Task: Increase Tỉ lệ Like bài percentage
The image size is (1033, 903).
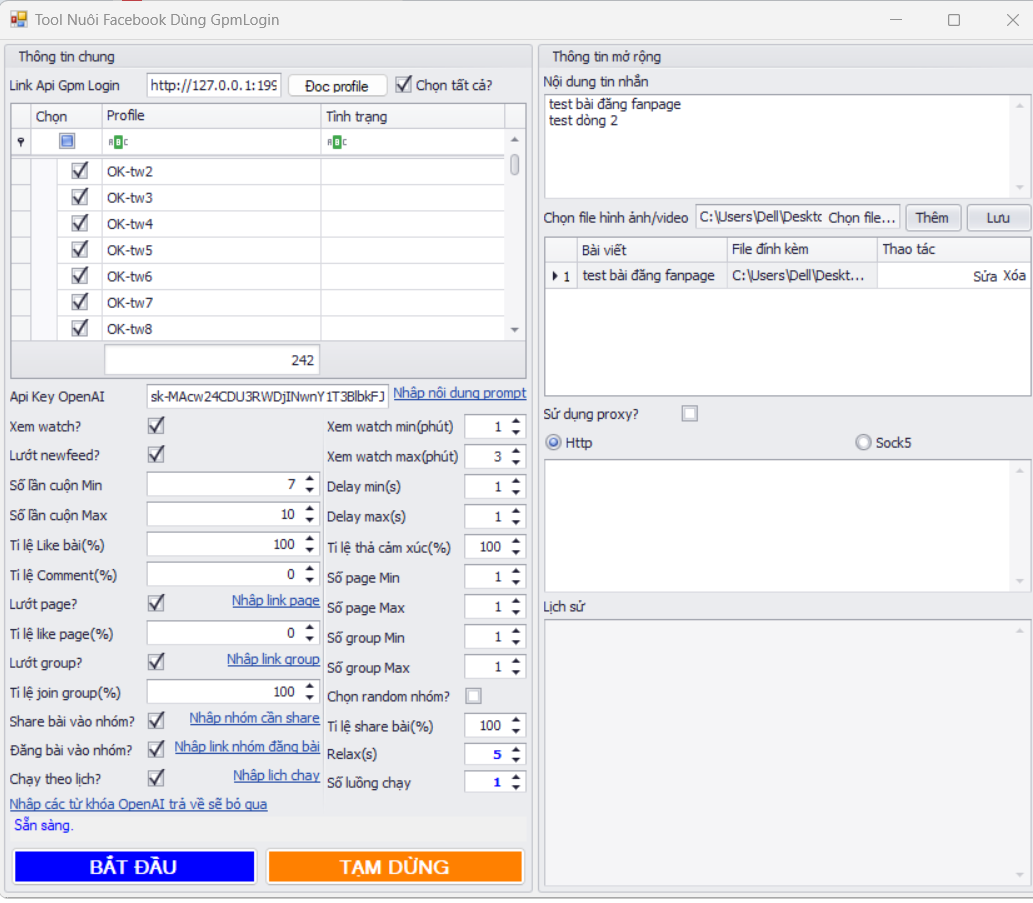Action: 310,539
